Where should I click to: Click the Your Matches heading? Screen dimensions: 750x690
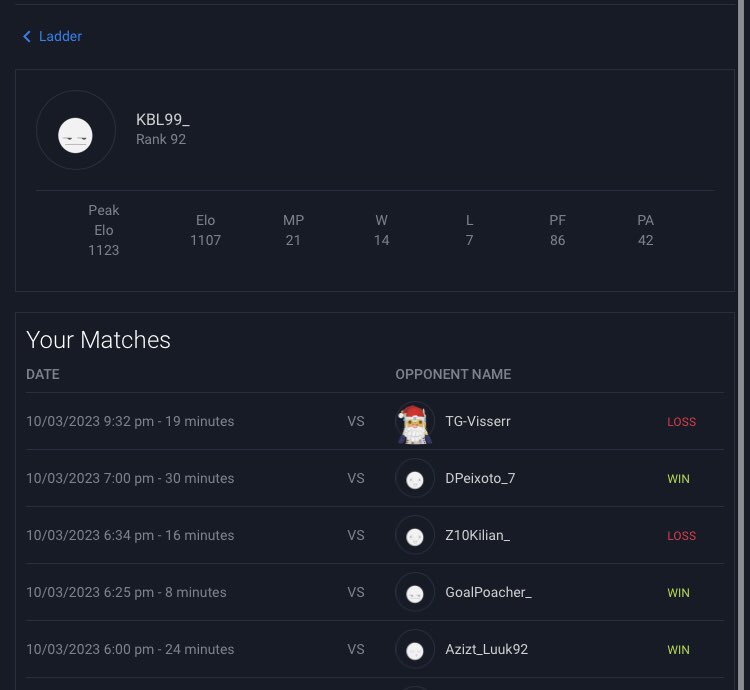[x=98, y=340]
